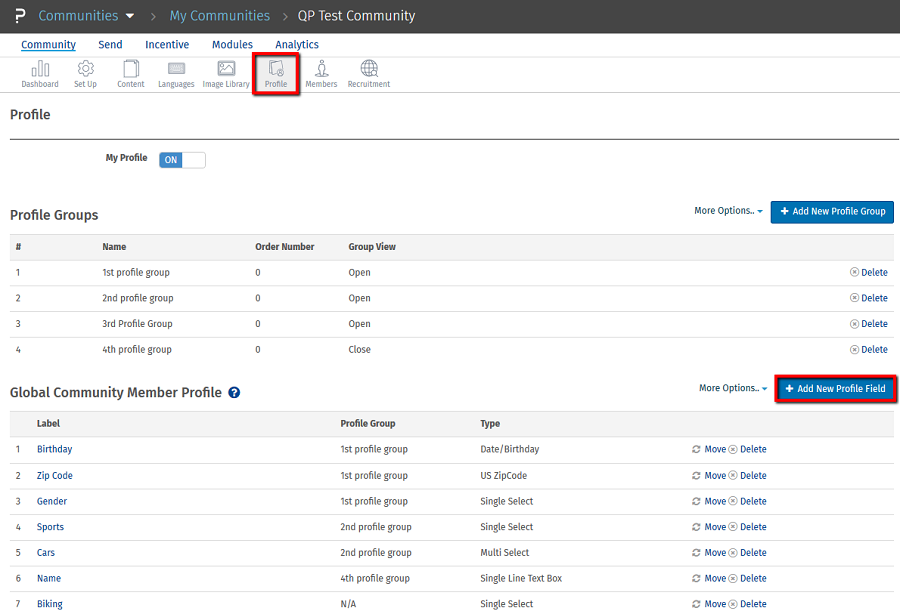Switch to the Incentive tab
900x611 pixels.
167,45
